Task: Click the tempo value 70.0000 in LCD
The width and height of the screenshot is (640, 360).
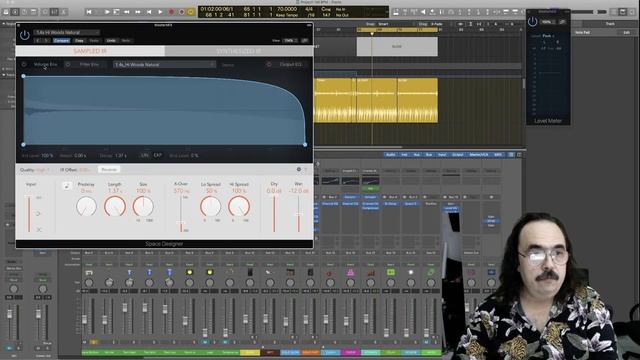Action: tap(287, 9)
